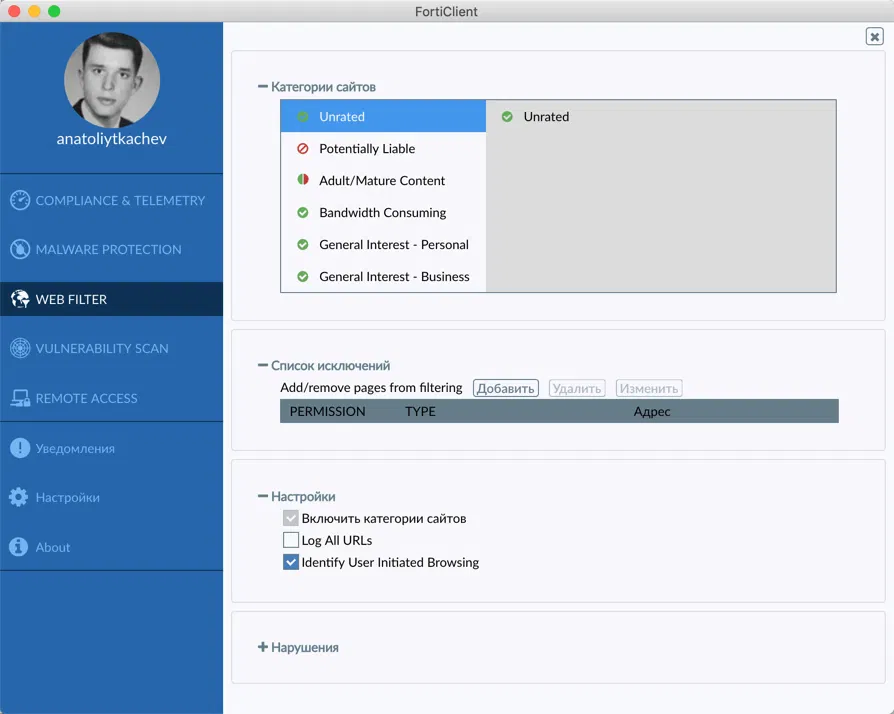The image size is (894, 714).
Task: Close the settings panel with the X button
Action: point(874,36)
